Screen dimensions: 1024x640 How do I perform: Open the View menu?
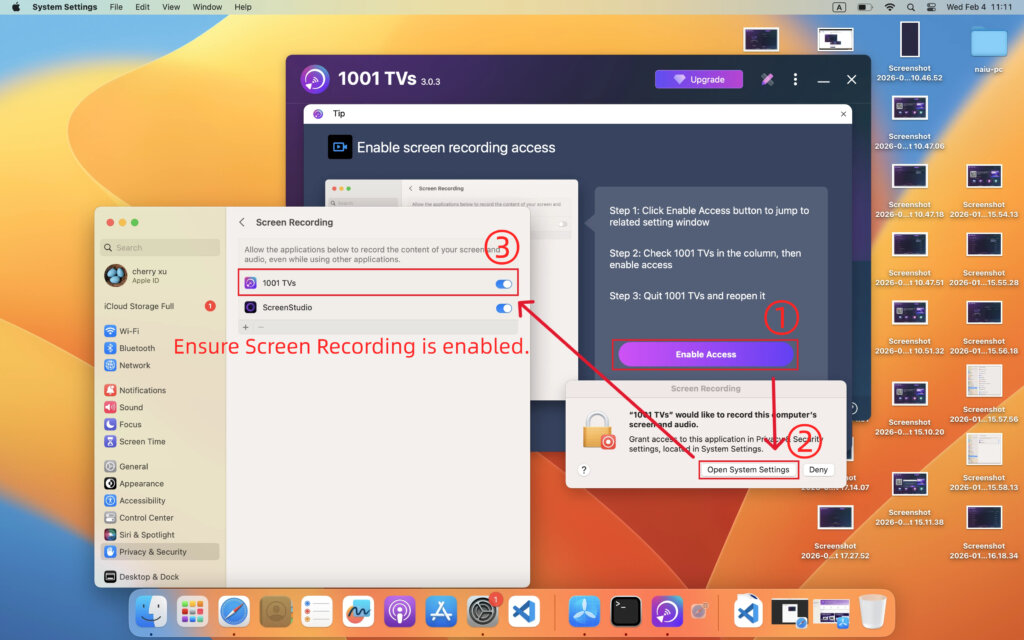(171, 7)
